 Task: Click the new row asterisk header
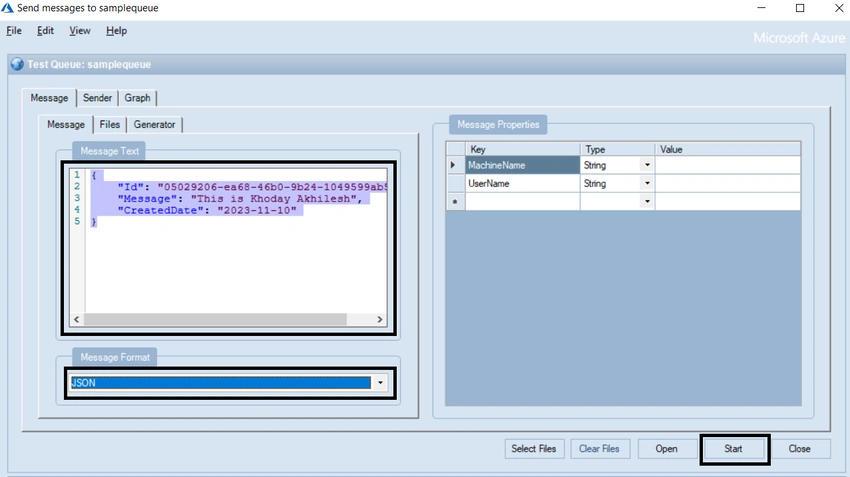pos(455,201)
